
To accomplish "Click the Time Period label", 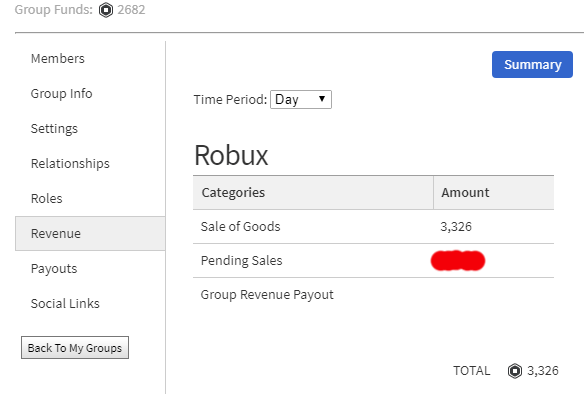I will pos(231,99).
